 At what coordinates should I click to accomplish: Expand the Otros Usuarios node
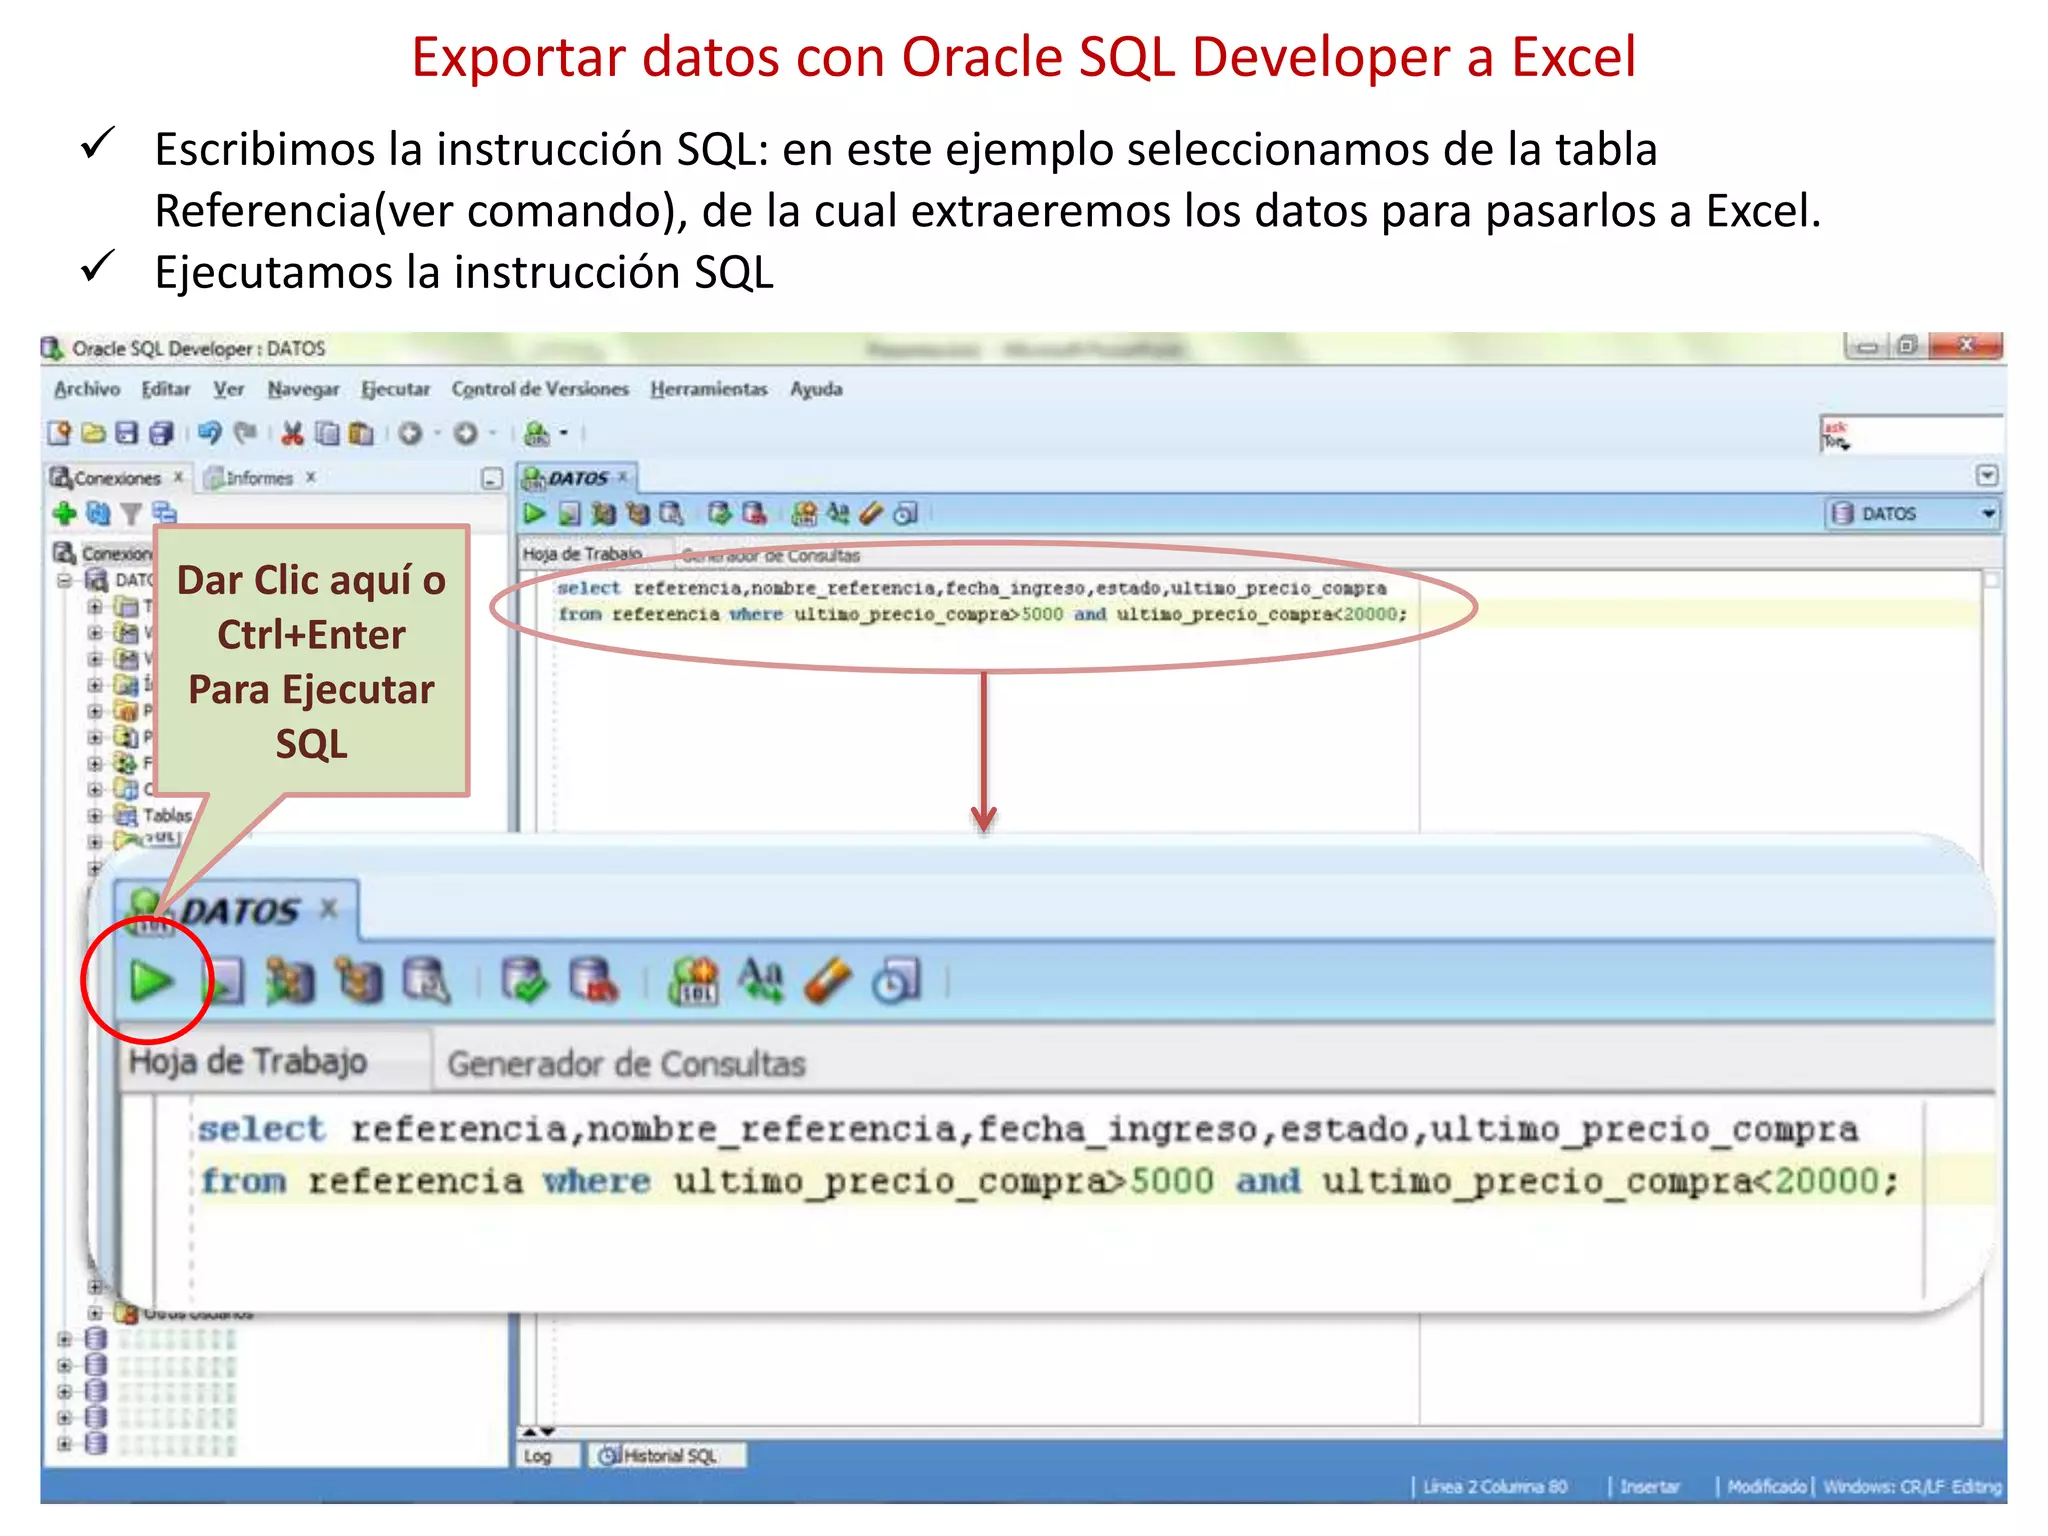(95, 1312)
